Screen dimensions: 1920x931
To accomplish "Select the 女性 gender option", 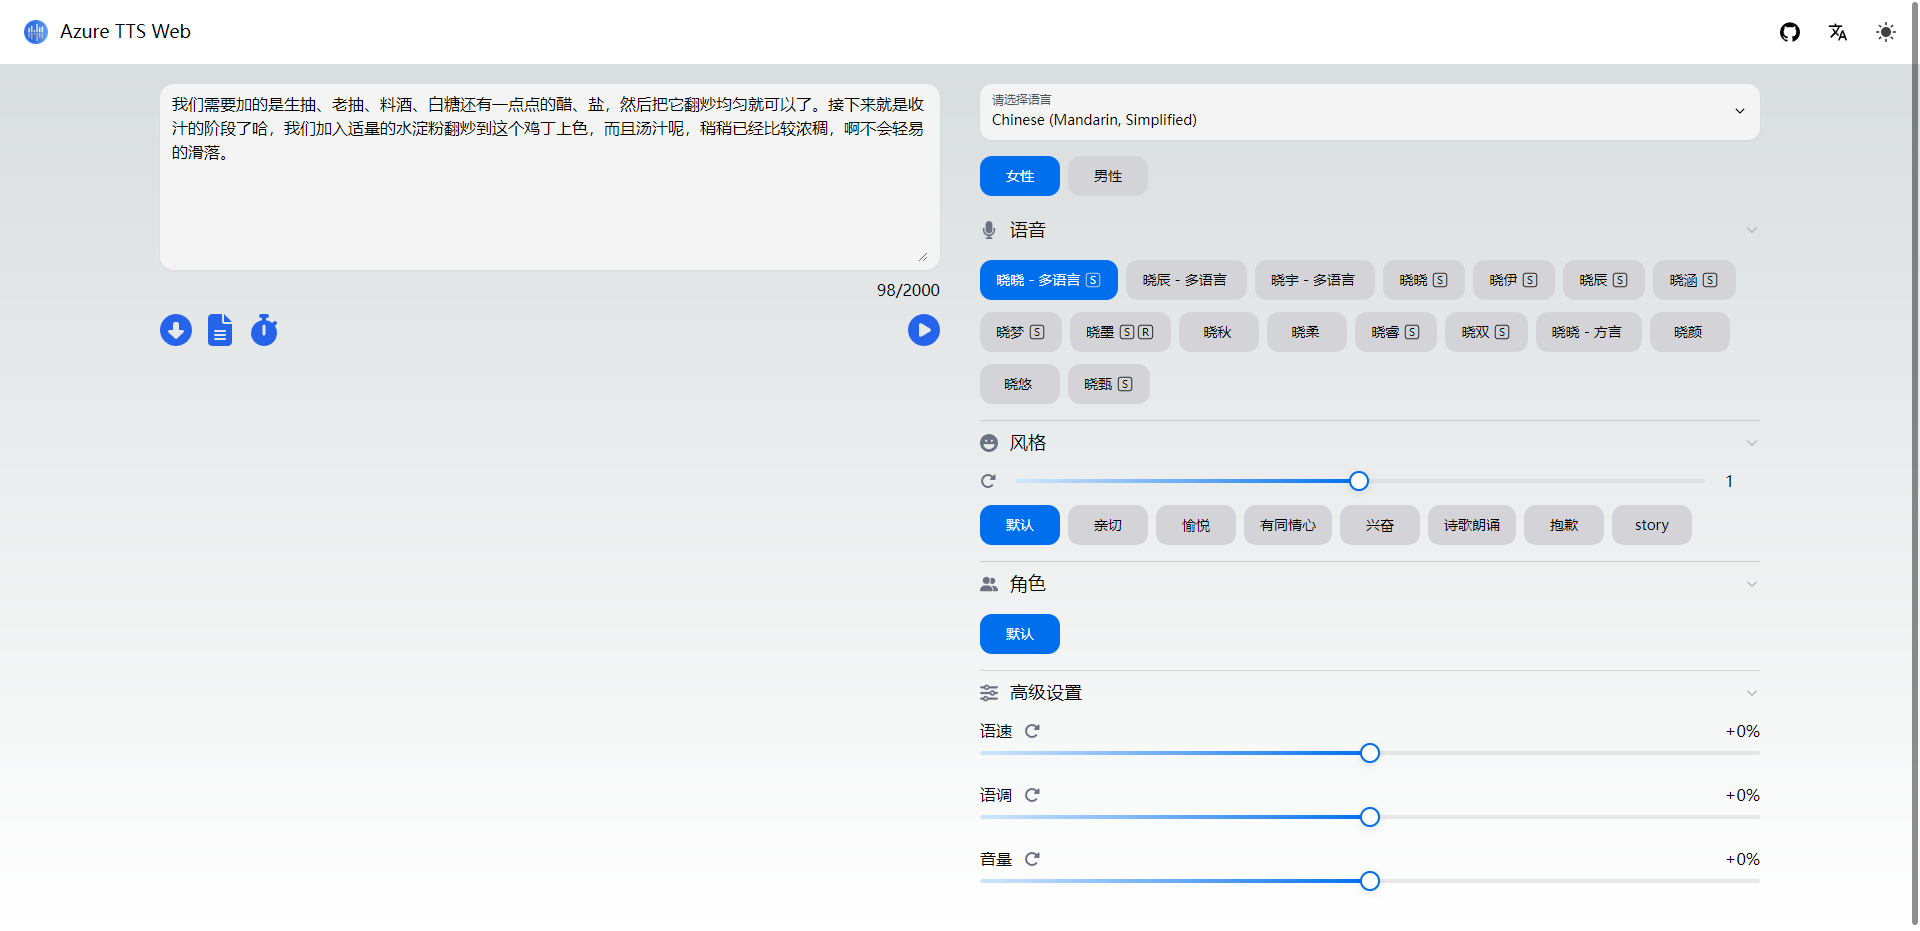I will tap(1019, 175).
